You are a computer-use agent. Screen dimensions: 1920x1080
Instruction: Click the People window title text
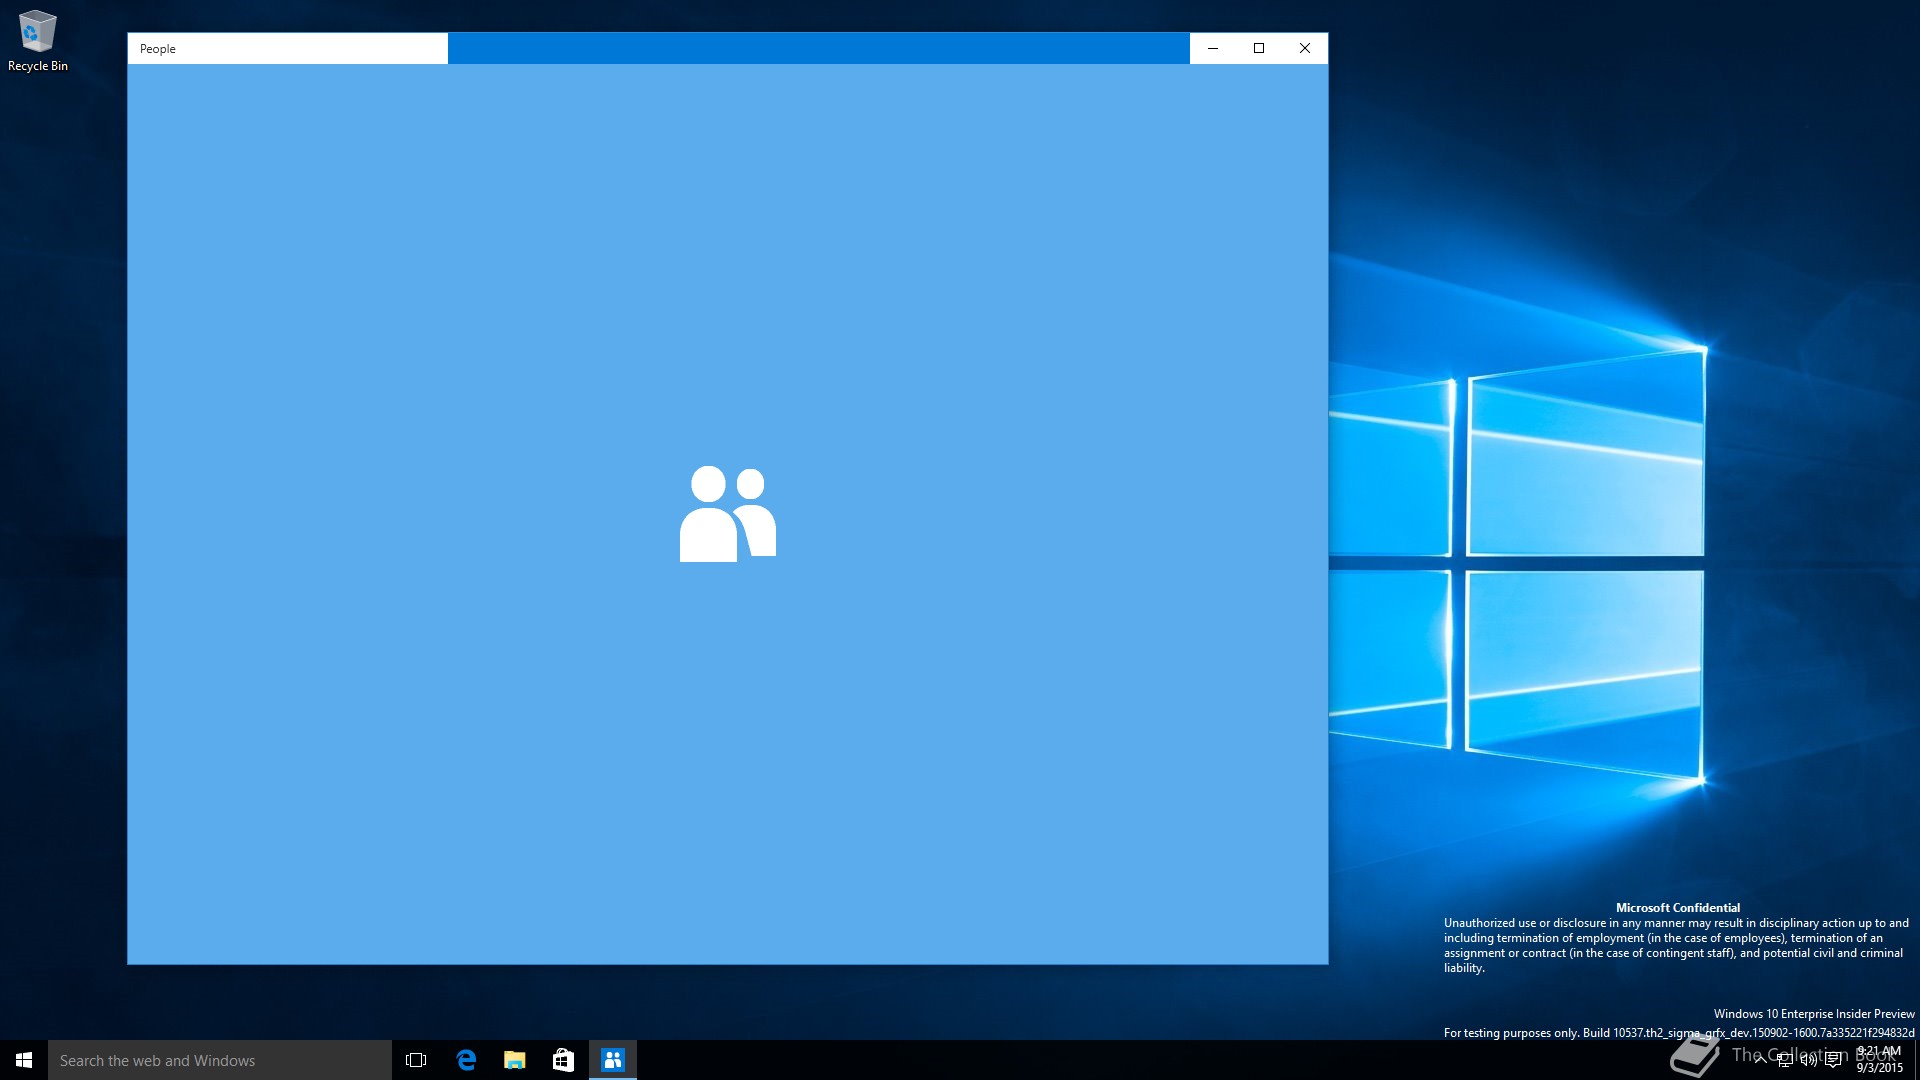[158, 49]
